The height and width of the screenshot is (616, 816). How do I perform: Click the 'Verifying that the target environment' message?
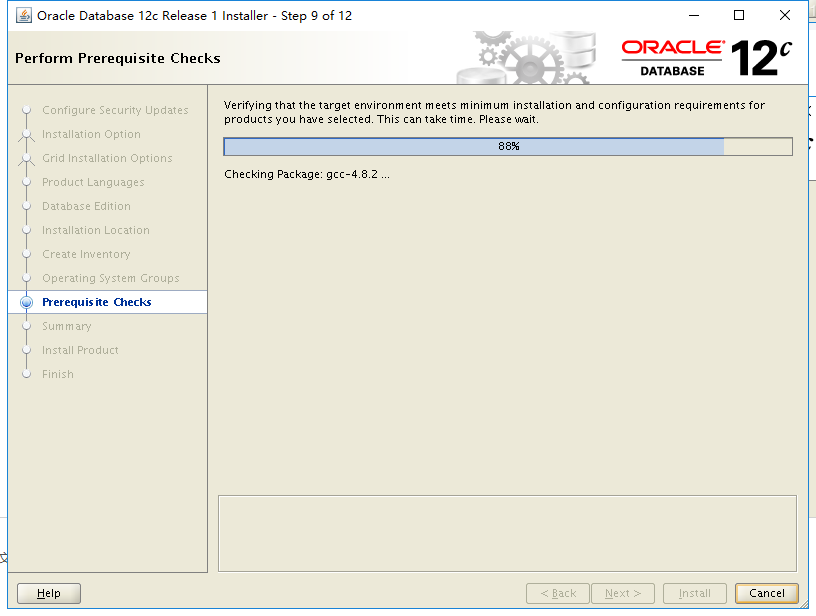[494, 112]
